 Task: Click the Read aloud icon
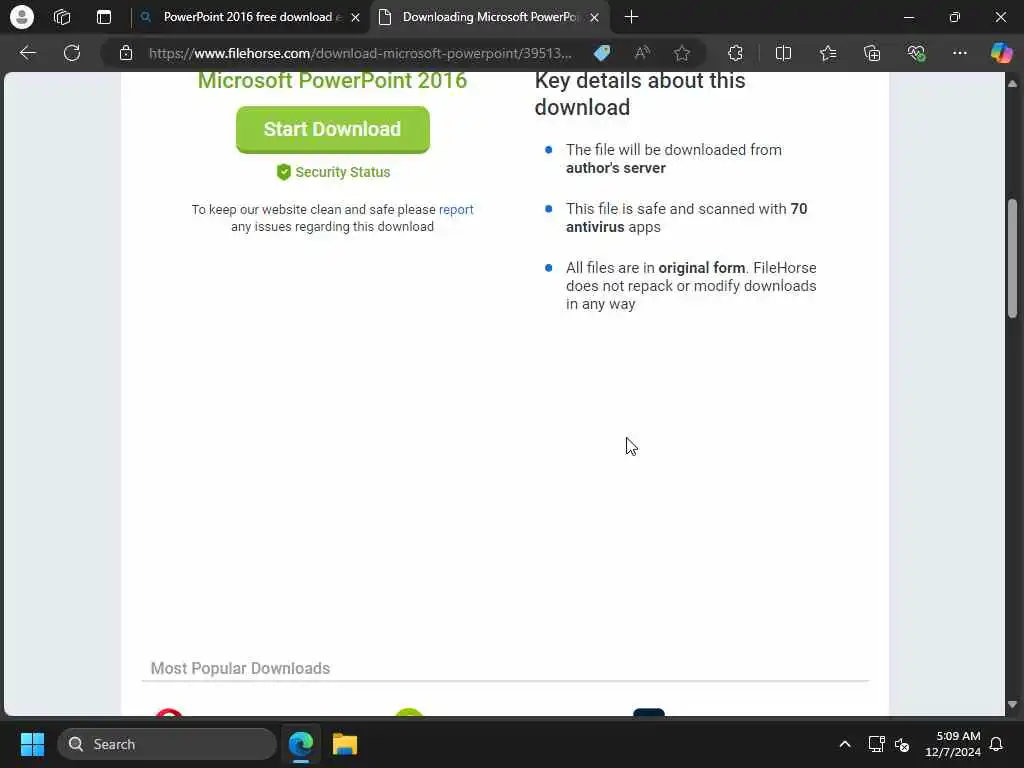tap(643, 53)
